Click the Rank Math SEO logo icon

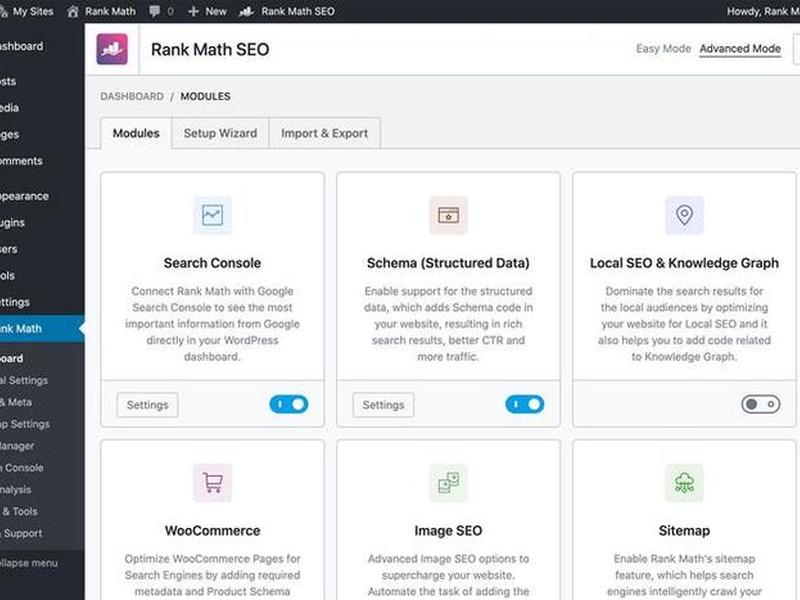pyautogui.click(x=112, y=49)
